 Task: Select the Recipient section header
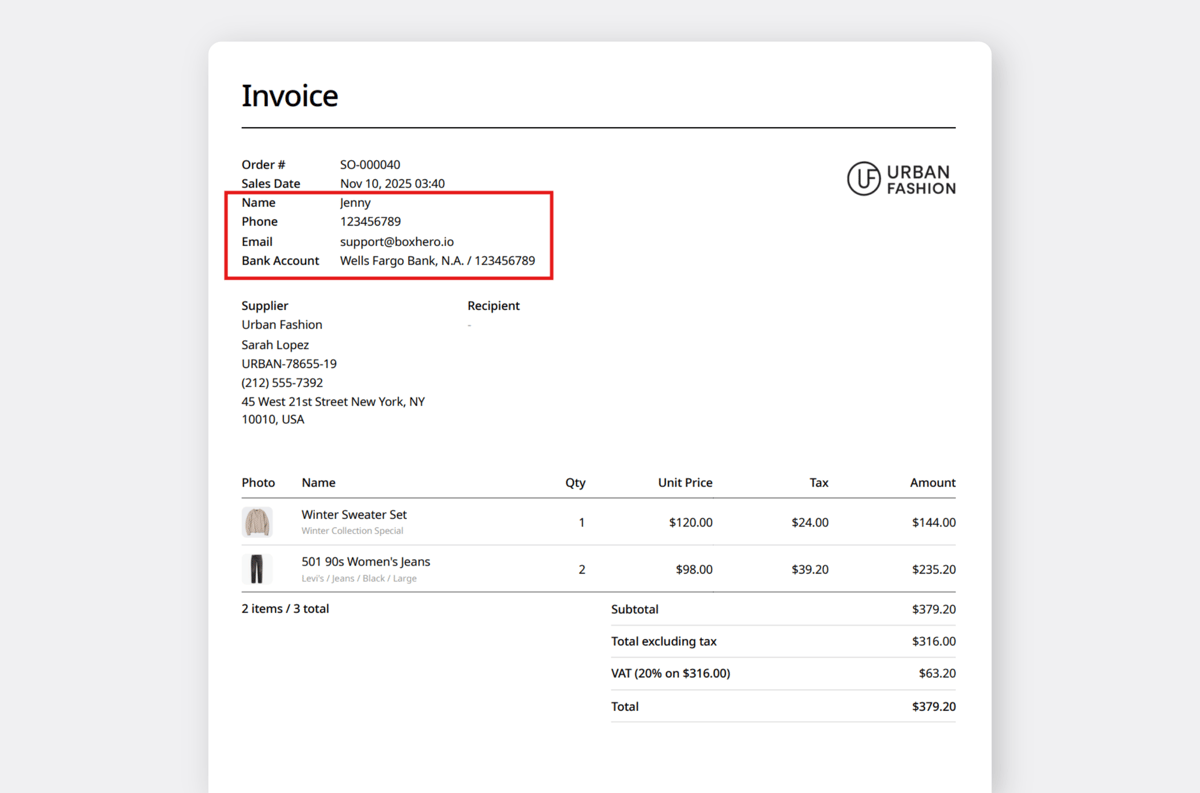point(493,305)
